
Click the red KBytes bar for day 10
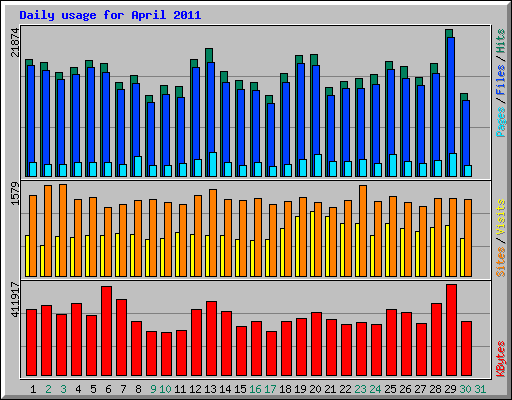(x=166, y=354)
